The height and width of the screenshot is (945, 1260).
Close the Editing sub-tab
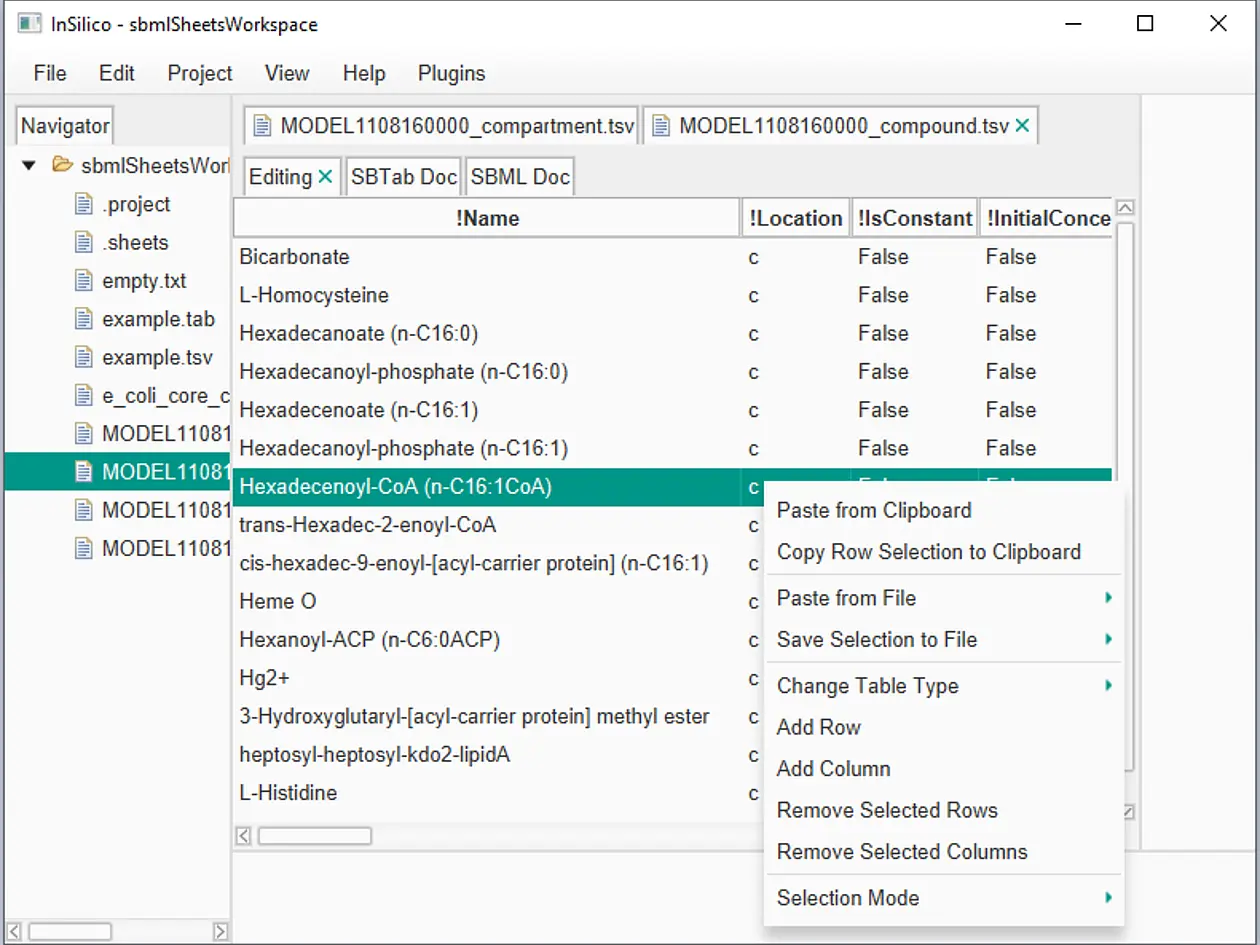pyautogui.click(x=325, y=177)
